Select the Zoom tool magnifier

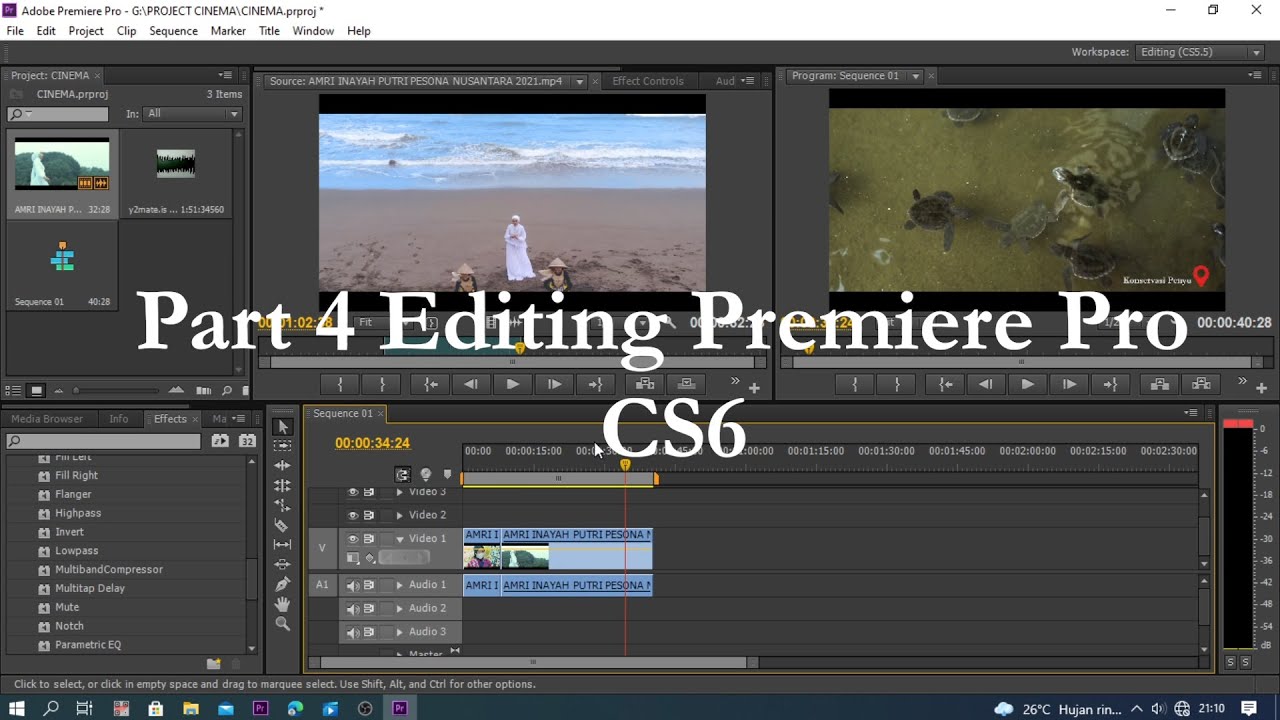click(x=282, y=624)
